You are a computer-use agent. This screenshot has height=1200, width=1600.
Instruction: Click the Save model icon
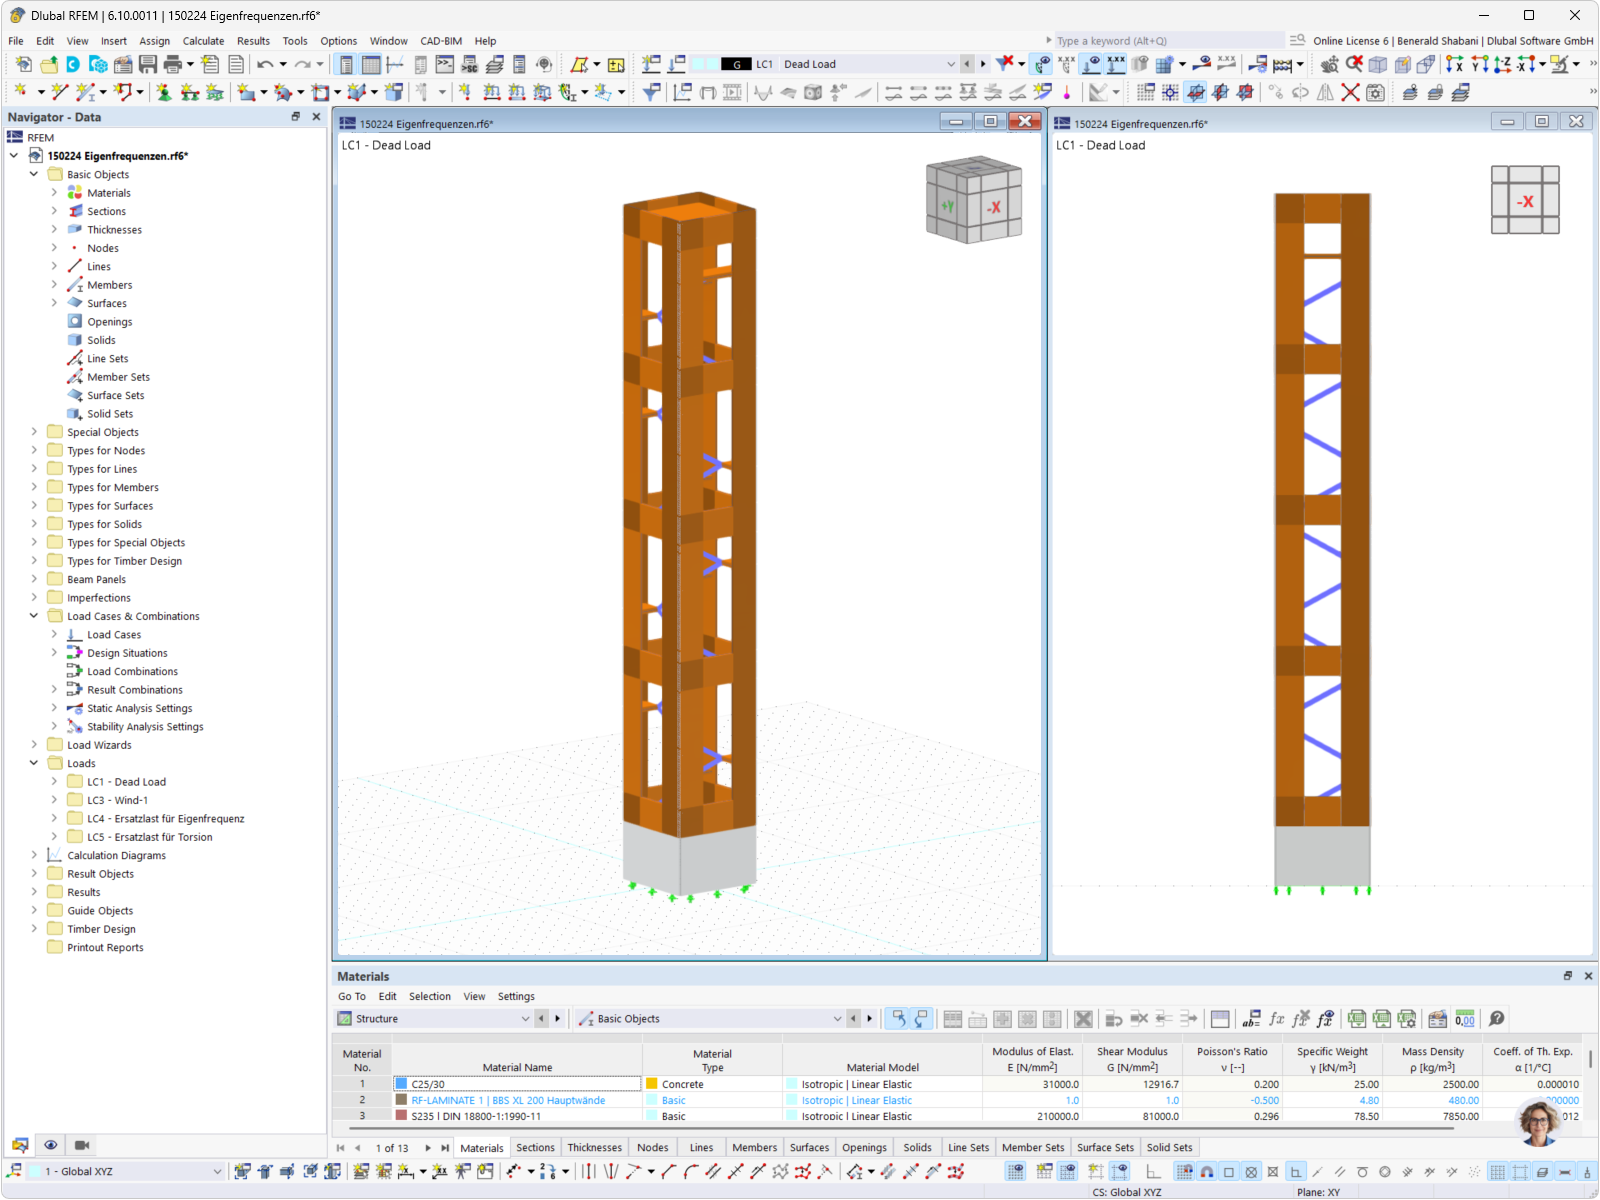tap(148, 63)
